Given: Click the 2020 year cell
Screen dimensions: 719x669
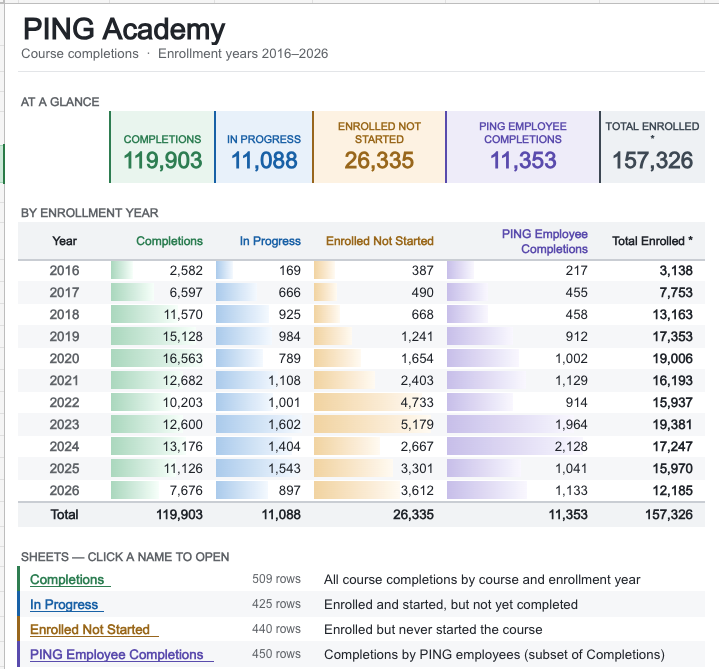Looking at the screenshot, I should point(64,359).
